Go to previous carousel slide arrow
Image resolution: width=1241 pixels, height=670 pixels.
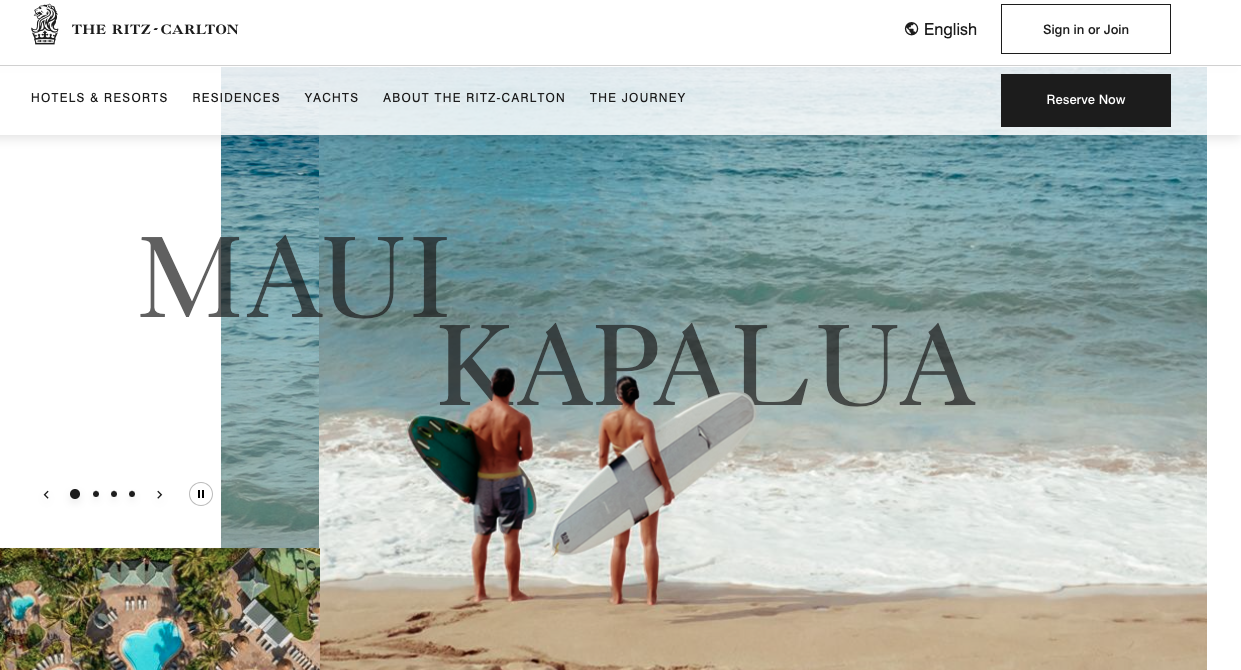[x=46, y=494]
